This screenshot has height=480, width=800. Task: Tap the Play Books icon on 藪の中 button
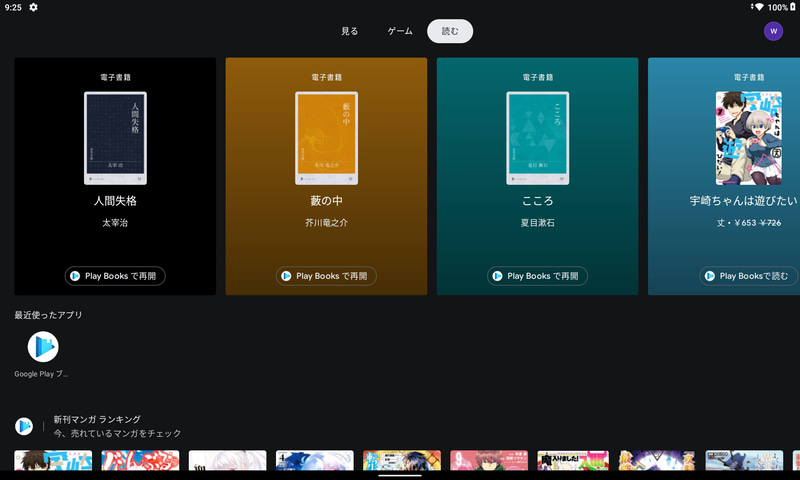click(286, 276)
